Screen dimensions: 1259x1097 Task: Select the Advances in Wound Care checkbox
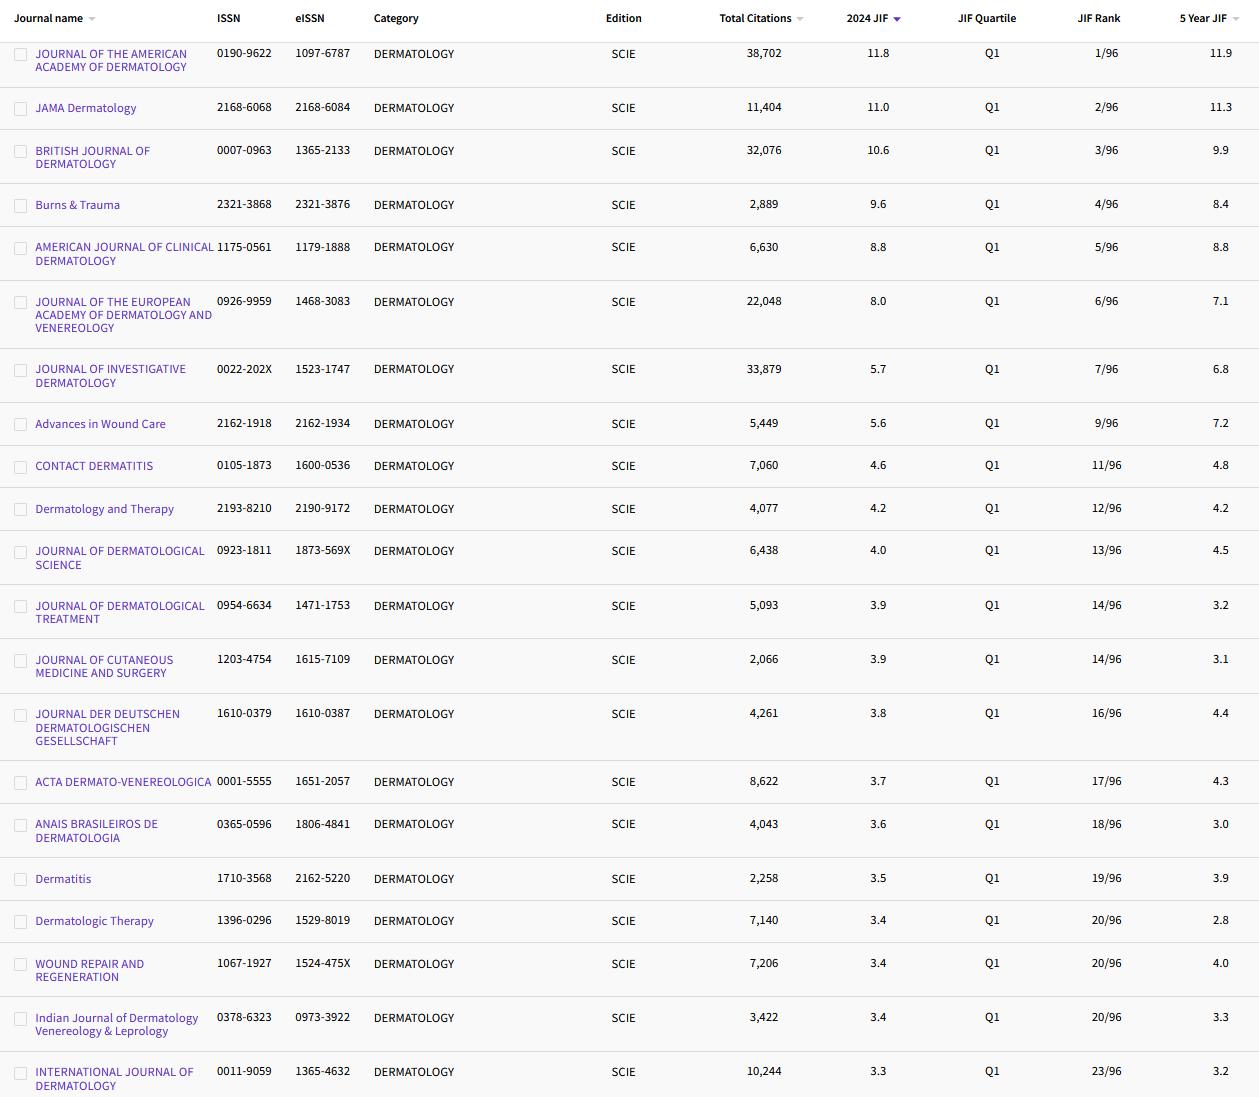coord(20,424)
